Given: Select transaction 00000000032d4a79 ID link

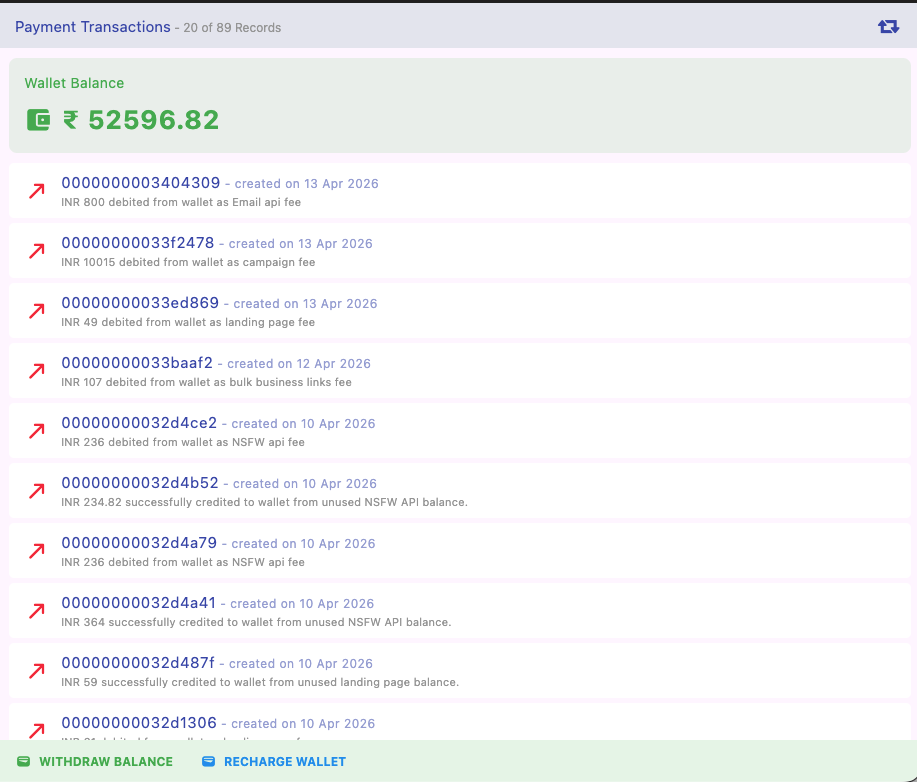Looking at the screenshot, I should tap(139, 543).
